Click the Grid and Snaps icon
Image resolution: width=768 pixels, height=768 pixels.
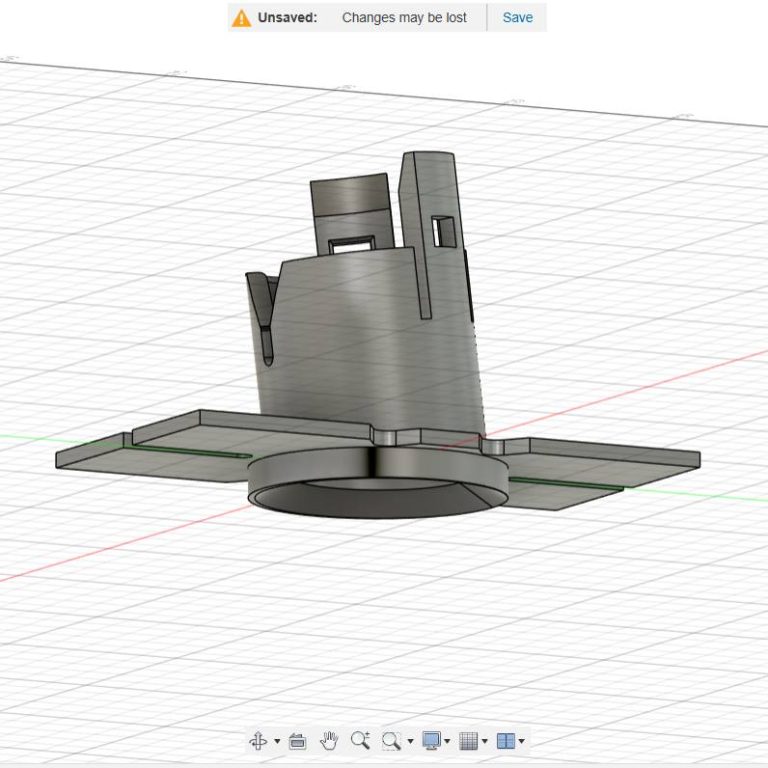coord(468,741)
